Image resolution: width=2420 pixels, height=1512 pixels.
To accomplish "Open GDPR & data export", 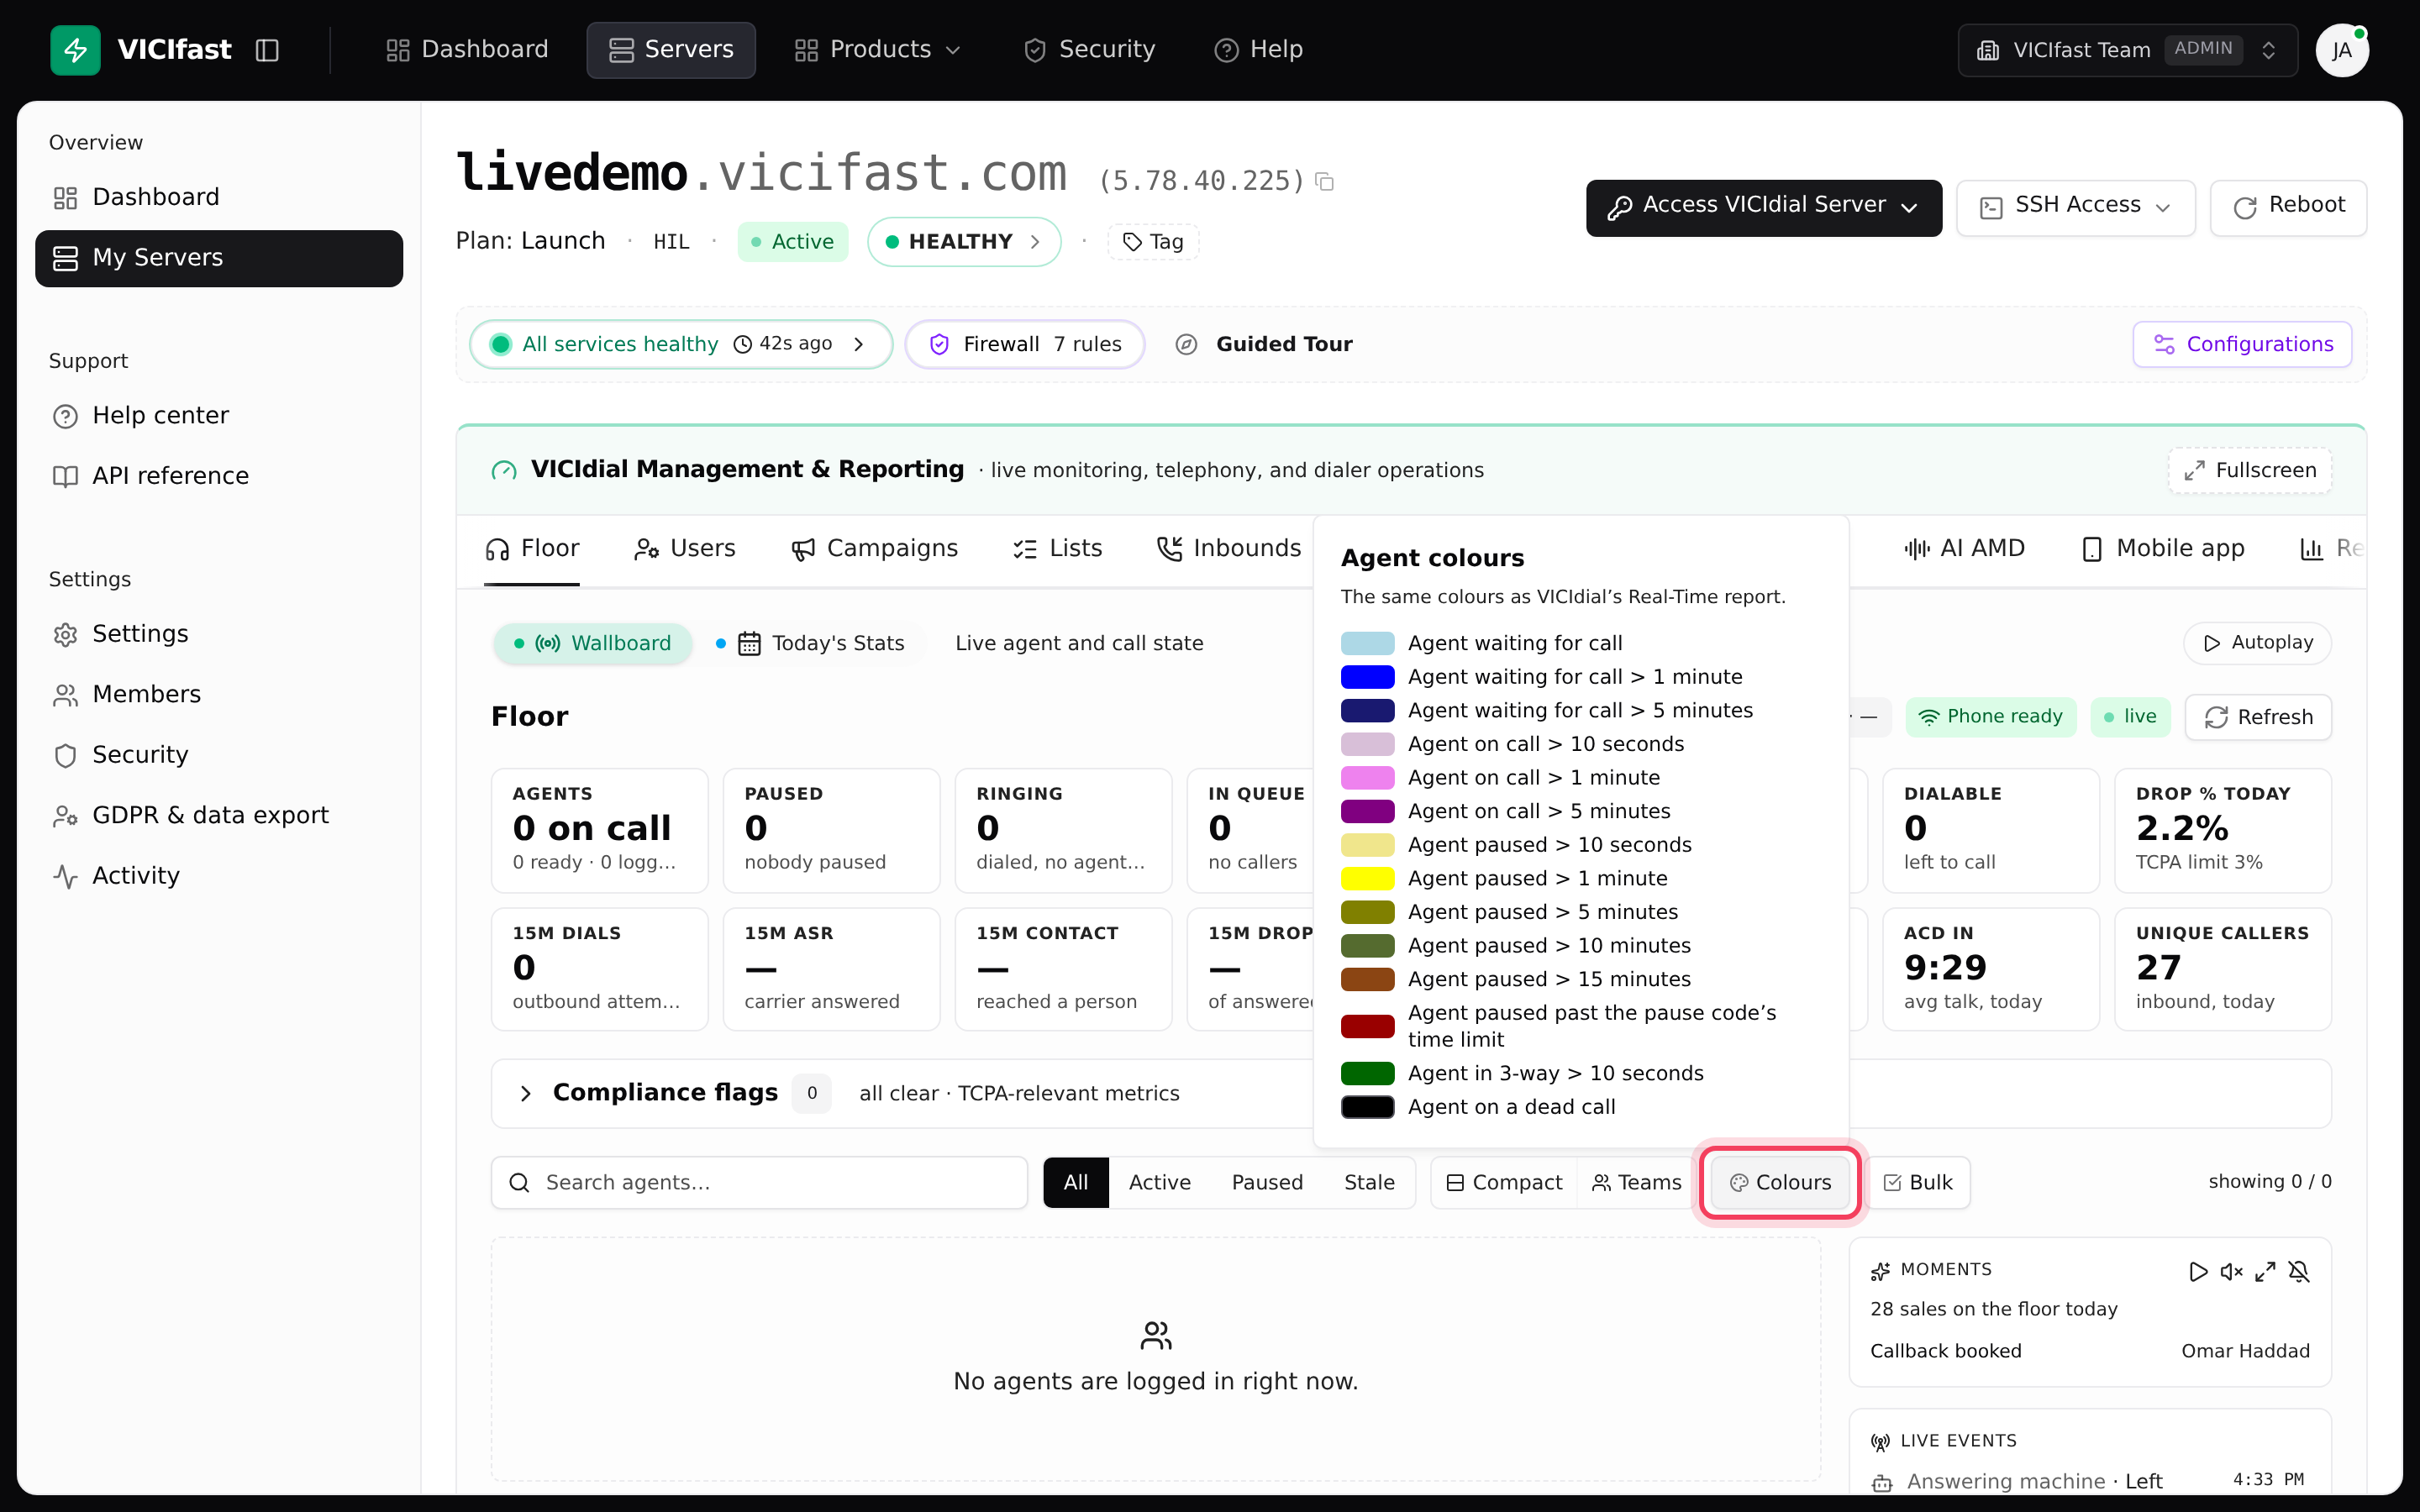I will pos(219,815).
